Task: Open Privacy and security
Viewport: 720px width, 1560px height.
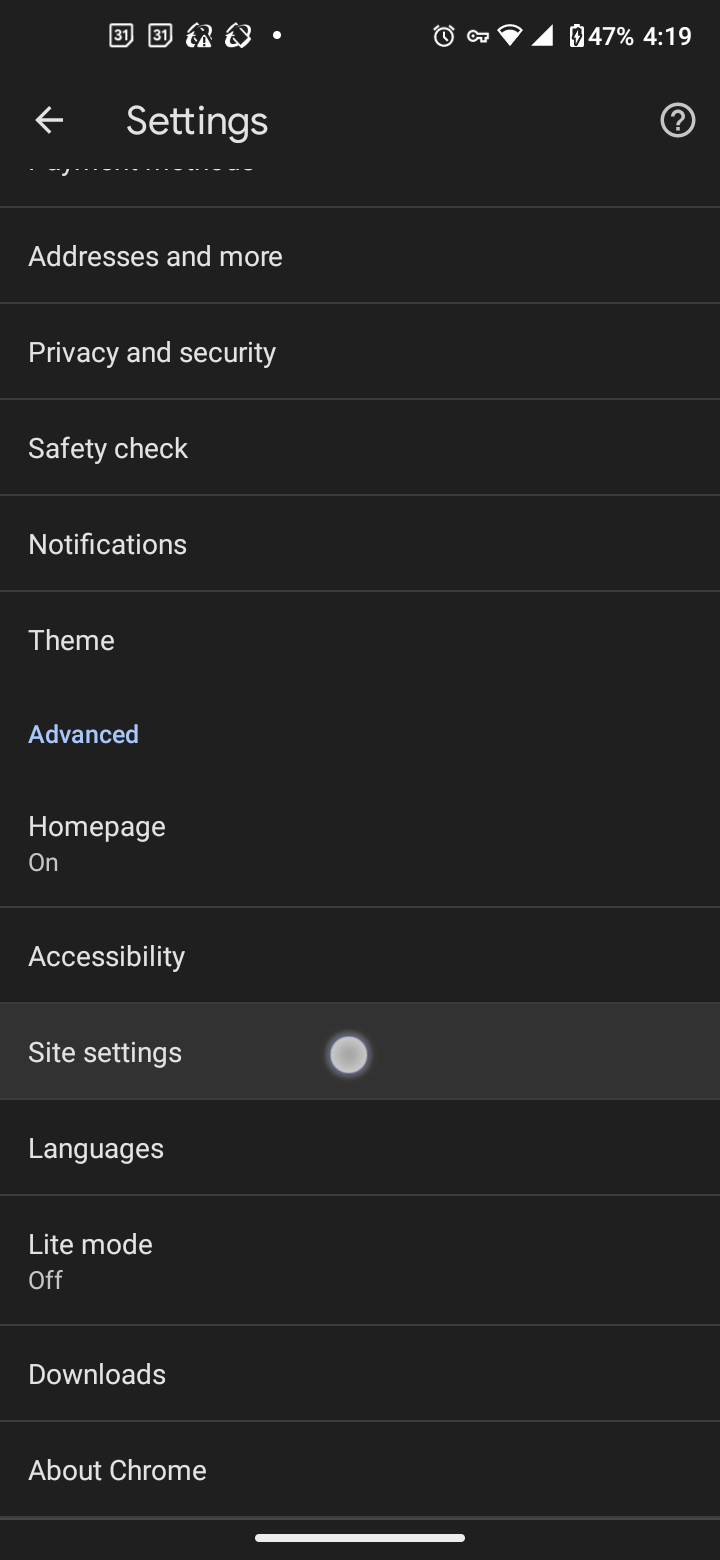Action: (x=360, y=352)
